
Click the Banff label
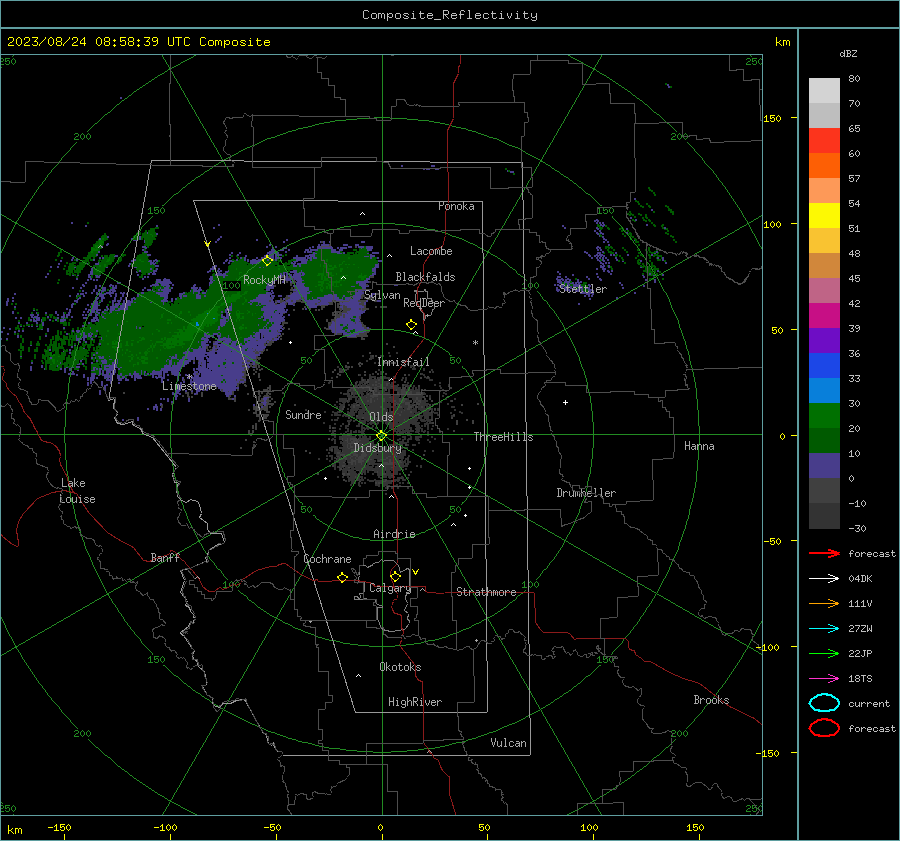pos(165,557)
